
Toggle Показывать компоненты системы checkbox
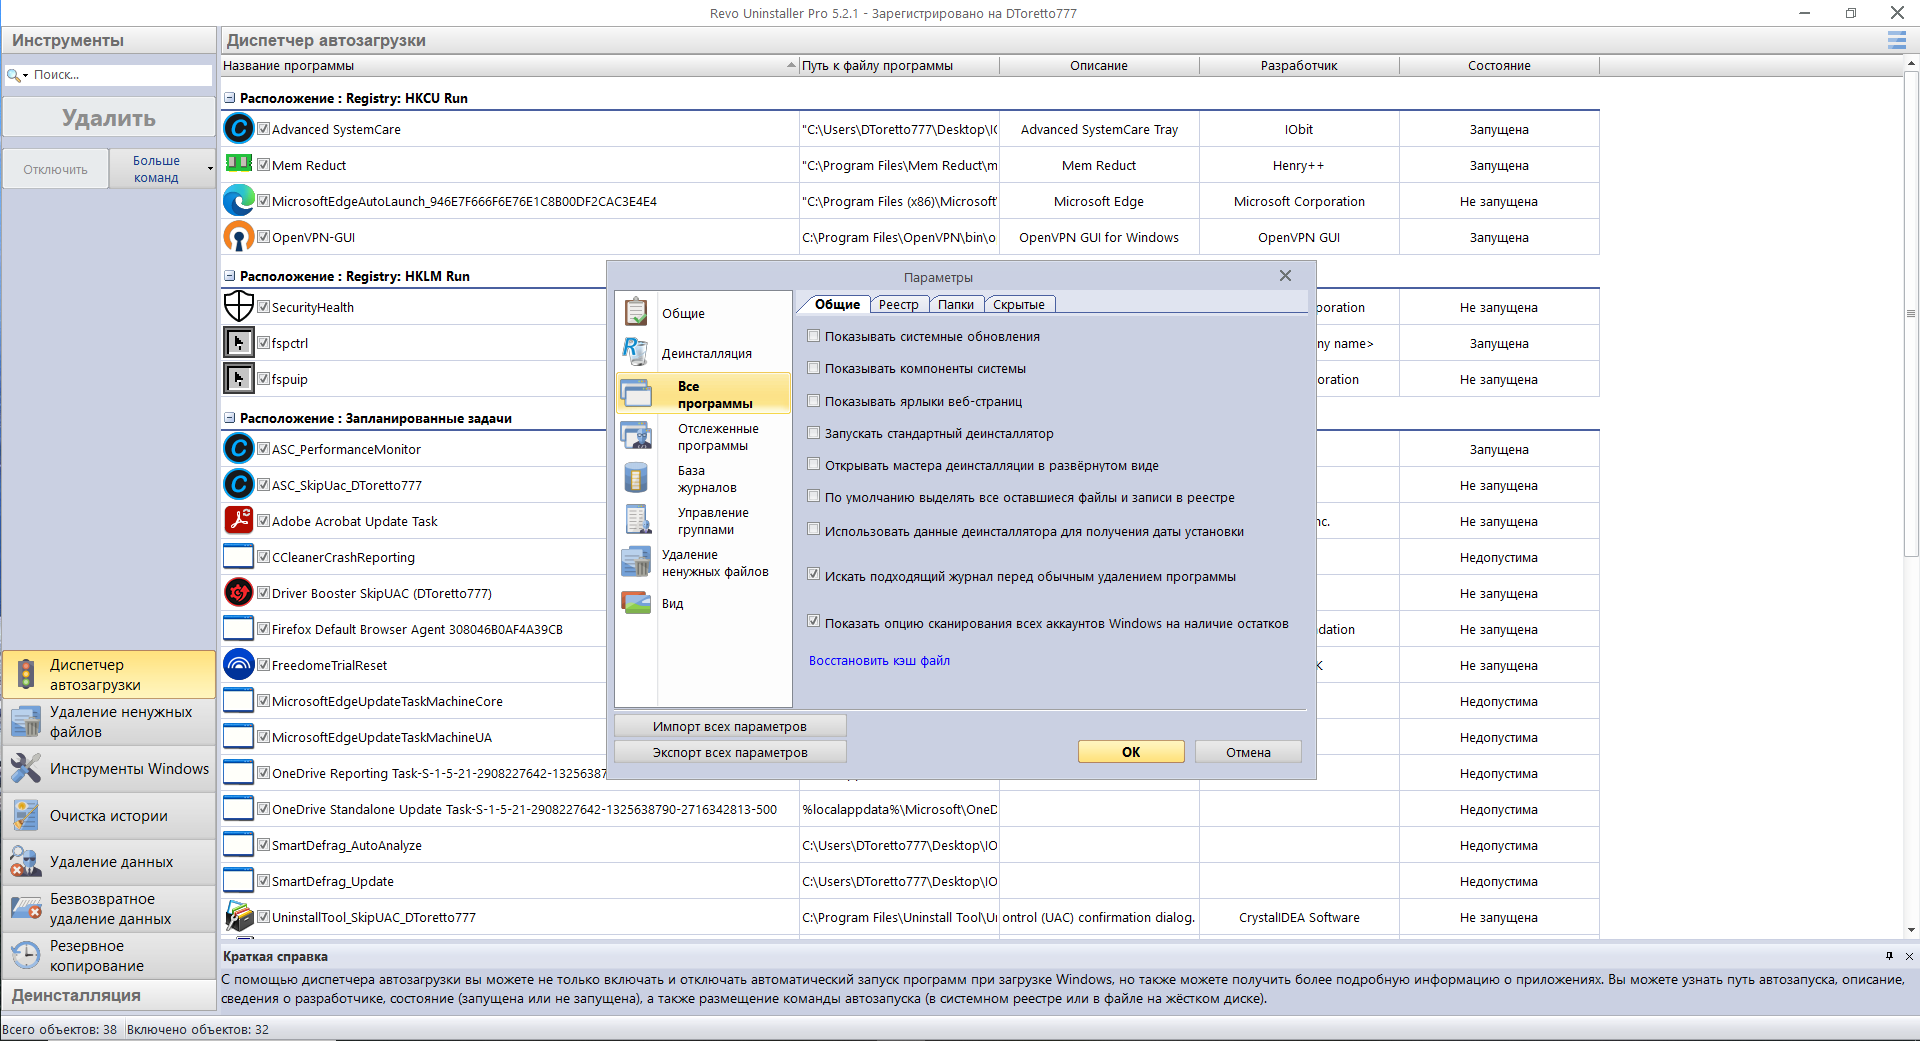coord(813,368)
